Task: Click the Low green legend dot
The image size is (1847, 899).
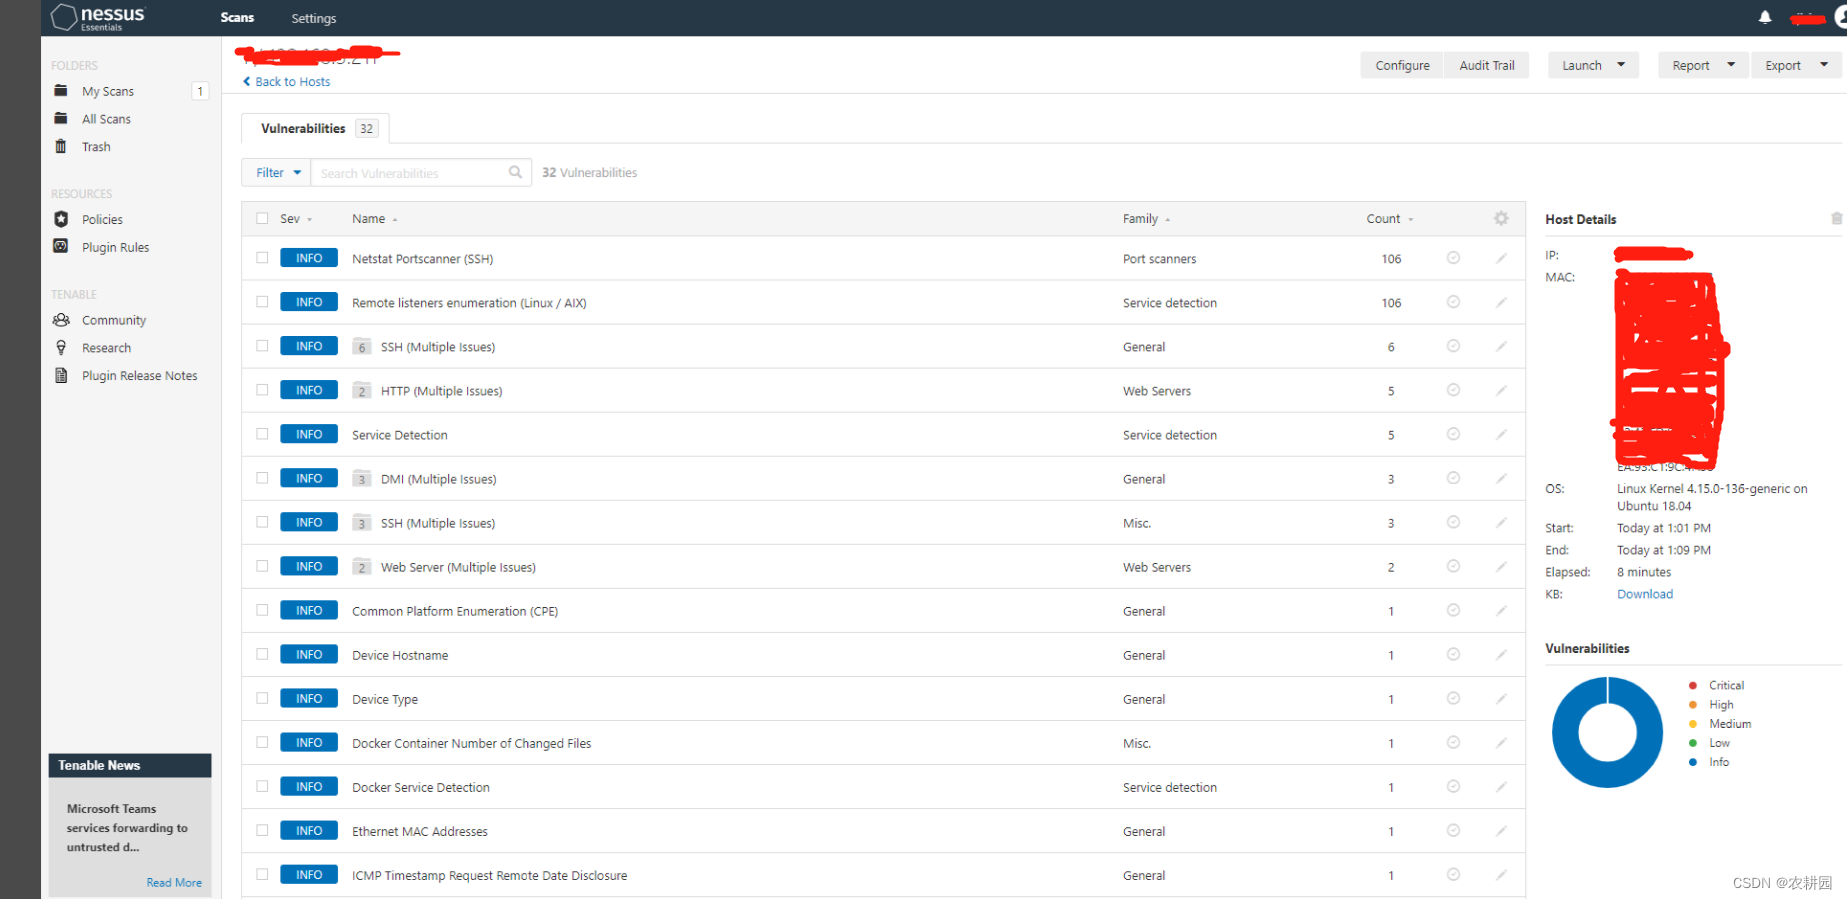Action: pos(1692,743)
